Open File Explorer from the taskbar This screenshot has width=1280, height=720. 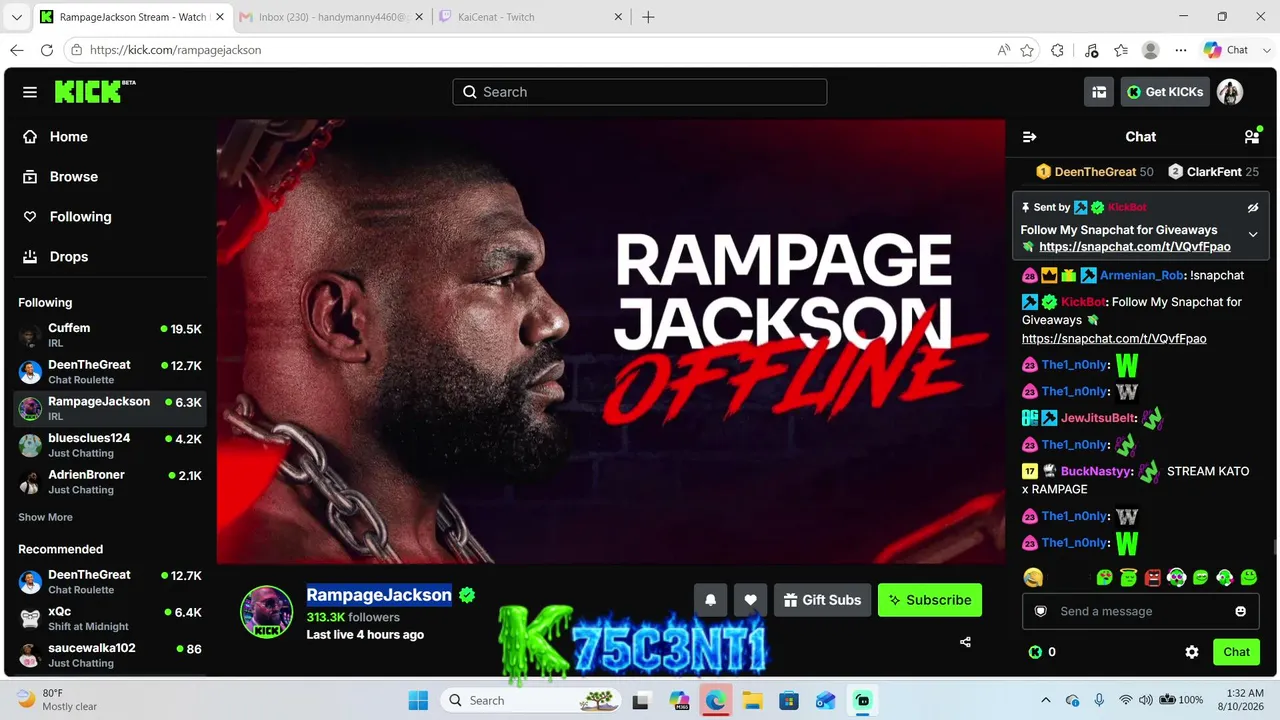(x=752, y=700)
